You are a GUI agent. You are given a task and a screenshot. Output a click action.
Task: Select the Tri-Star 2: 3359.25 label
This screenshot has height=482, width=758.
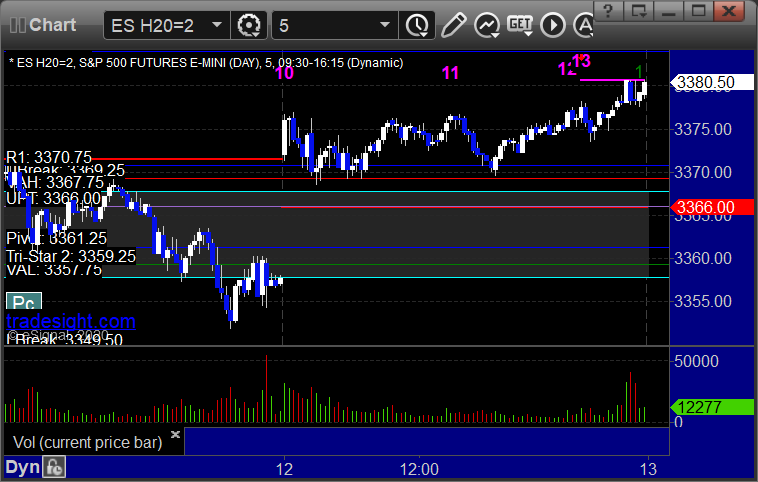(x=71, y=256)
